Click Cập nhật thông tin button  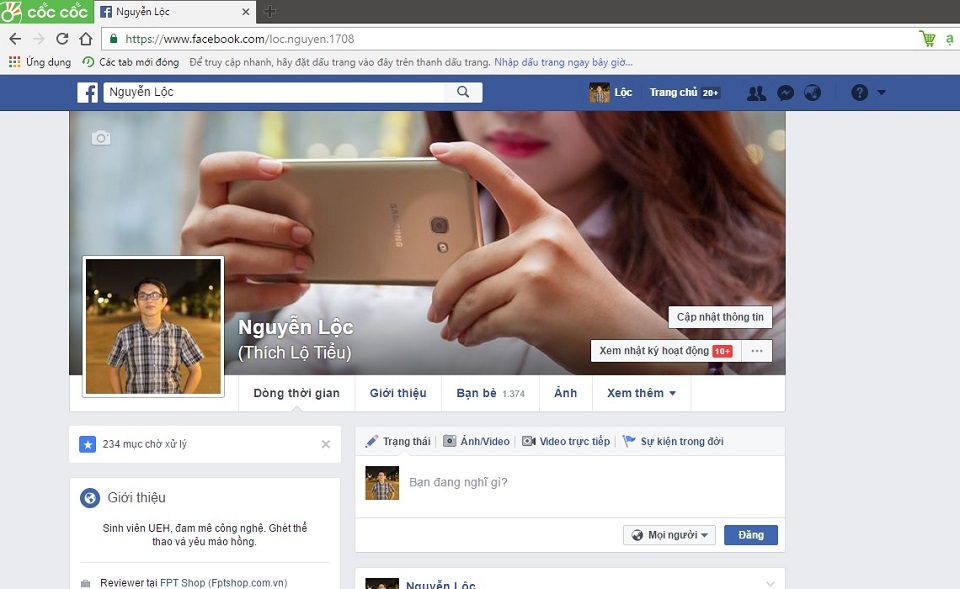720,317
